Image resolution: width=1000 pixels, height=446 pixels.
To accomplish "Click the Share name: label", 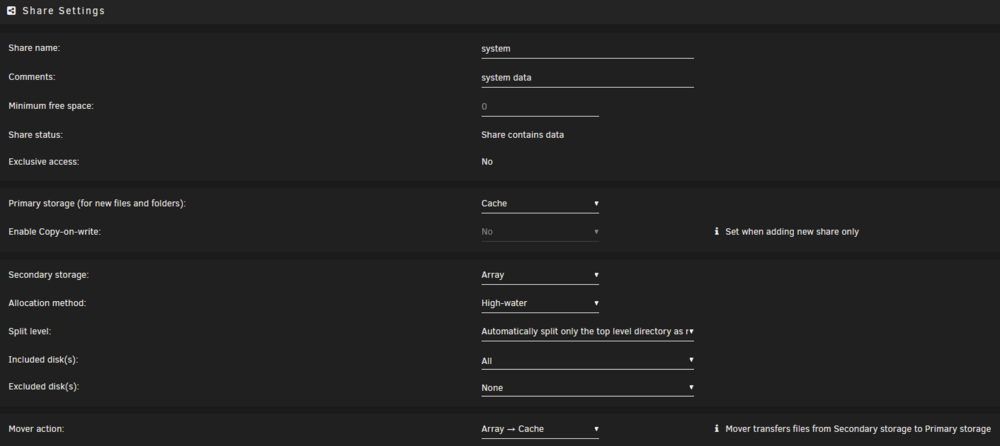I will tap(34, 48).
